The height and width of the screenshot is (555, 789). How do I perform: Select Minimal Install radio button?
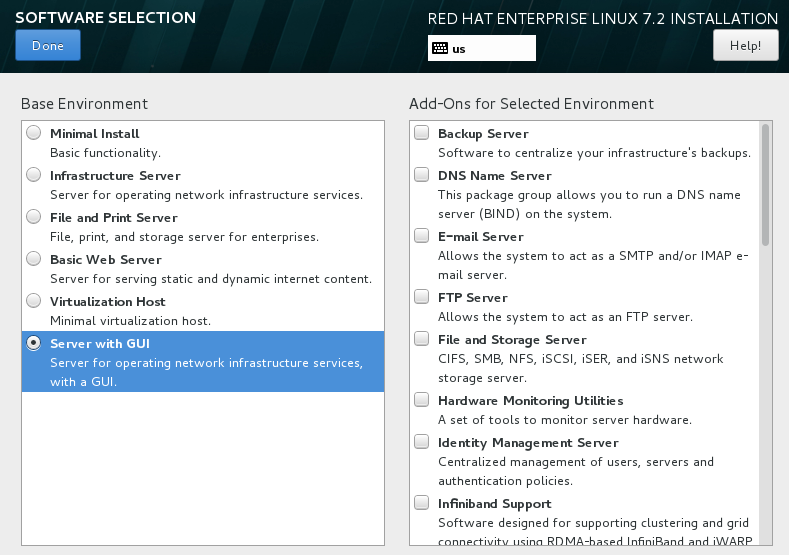(34, 133)
